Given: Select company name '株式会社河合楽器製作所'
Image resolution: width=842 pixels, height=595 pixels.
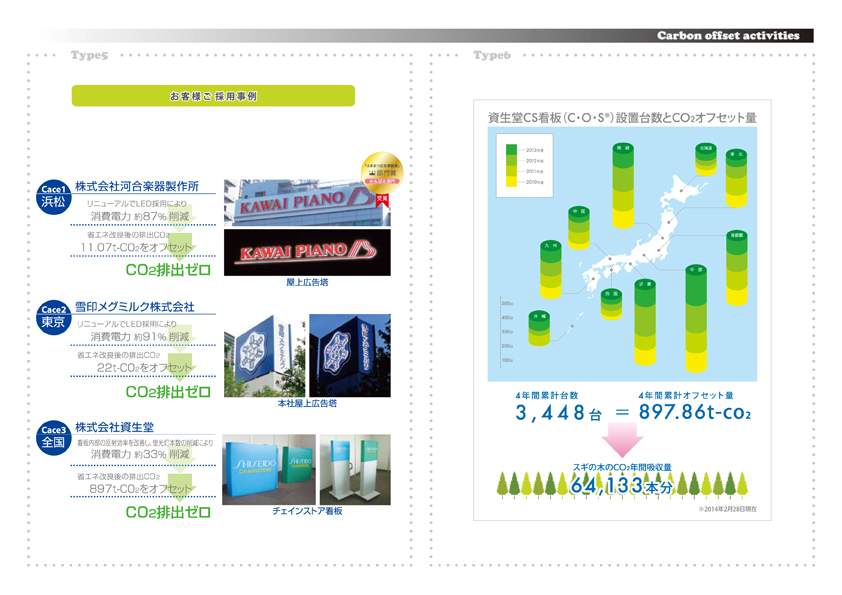Looking at the screenshot, I should [x=137, y=186].
